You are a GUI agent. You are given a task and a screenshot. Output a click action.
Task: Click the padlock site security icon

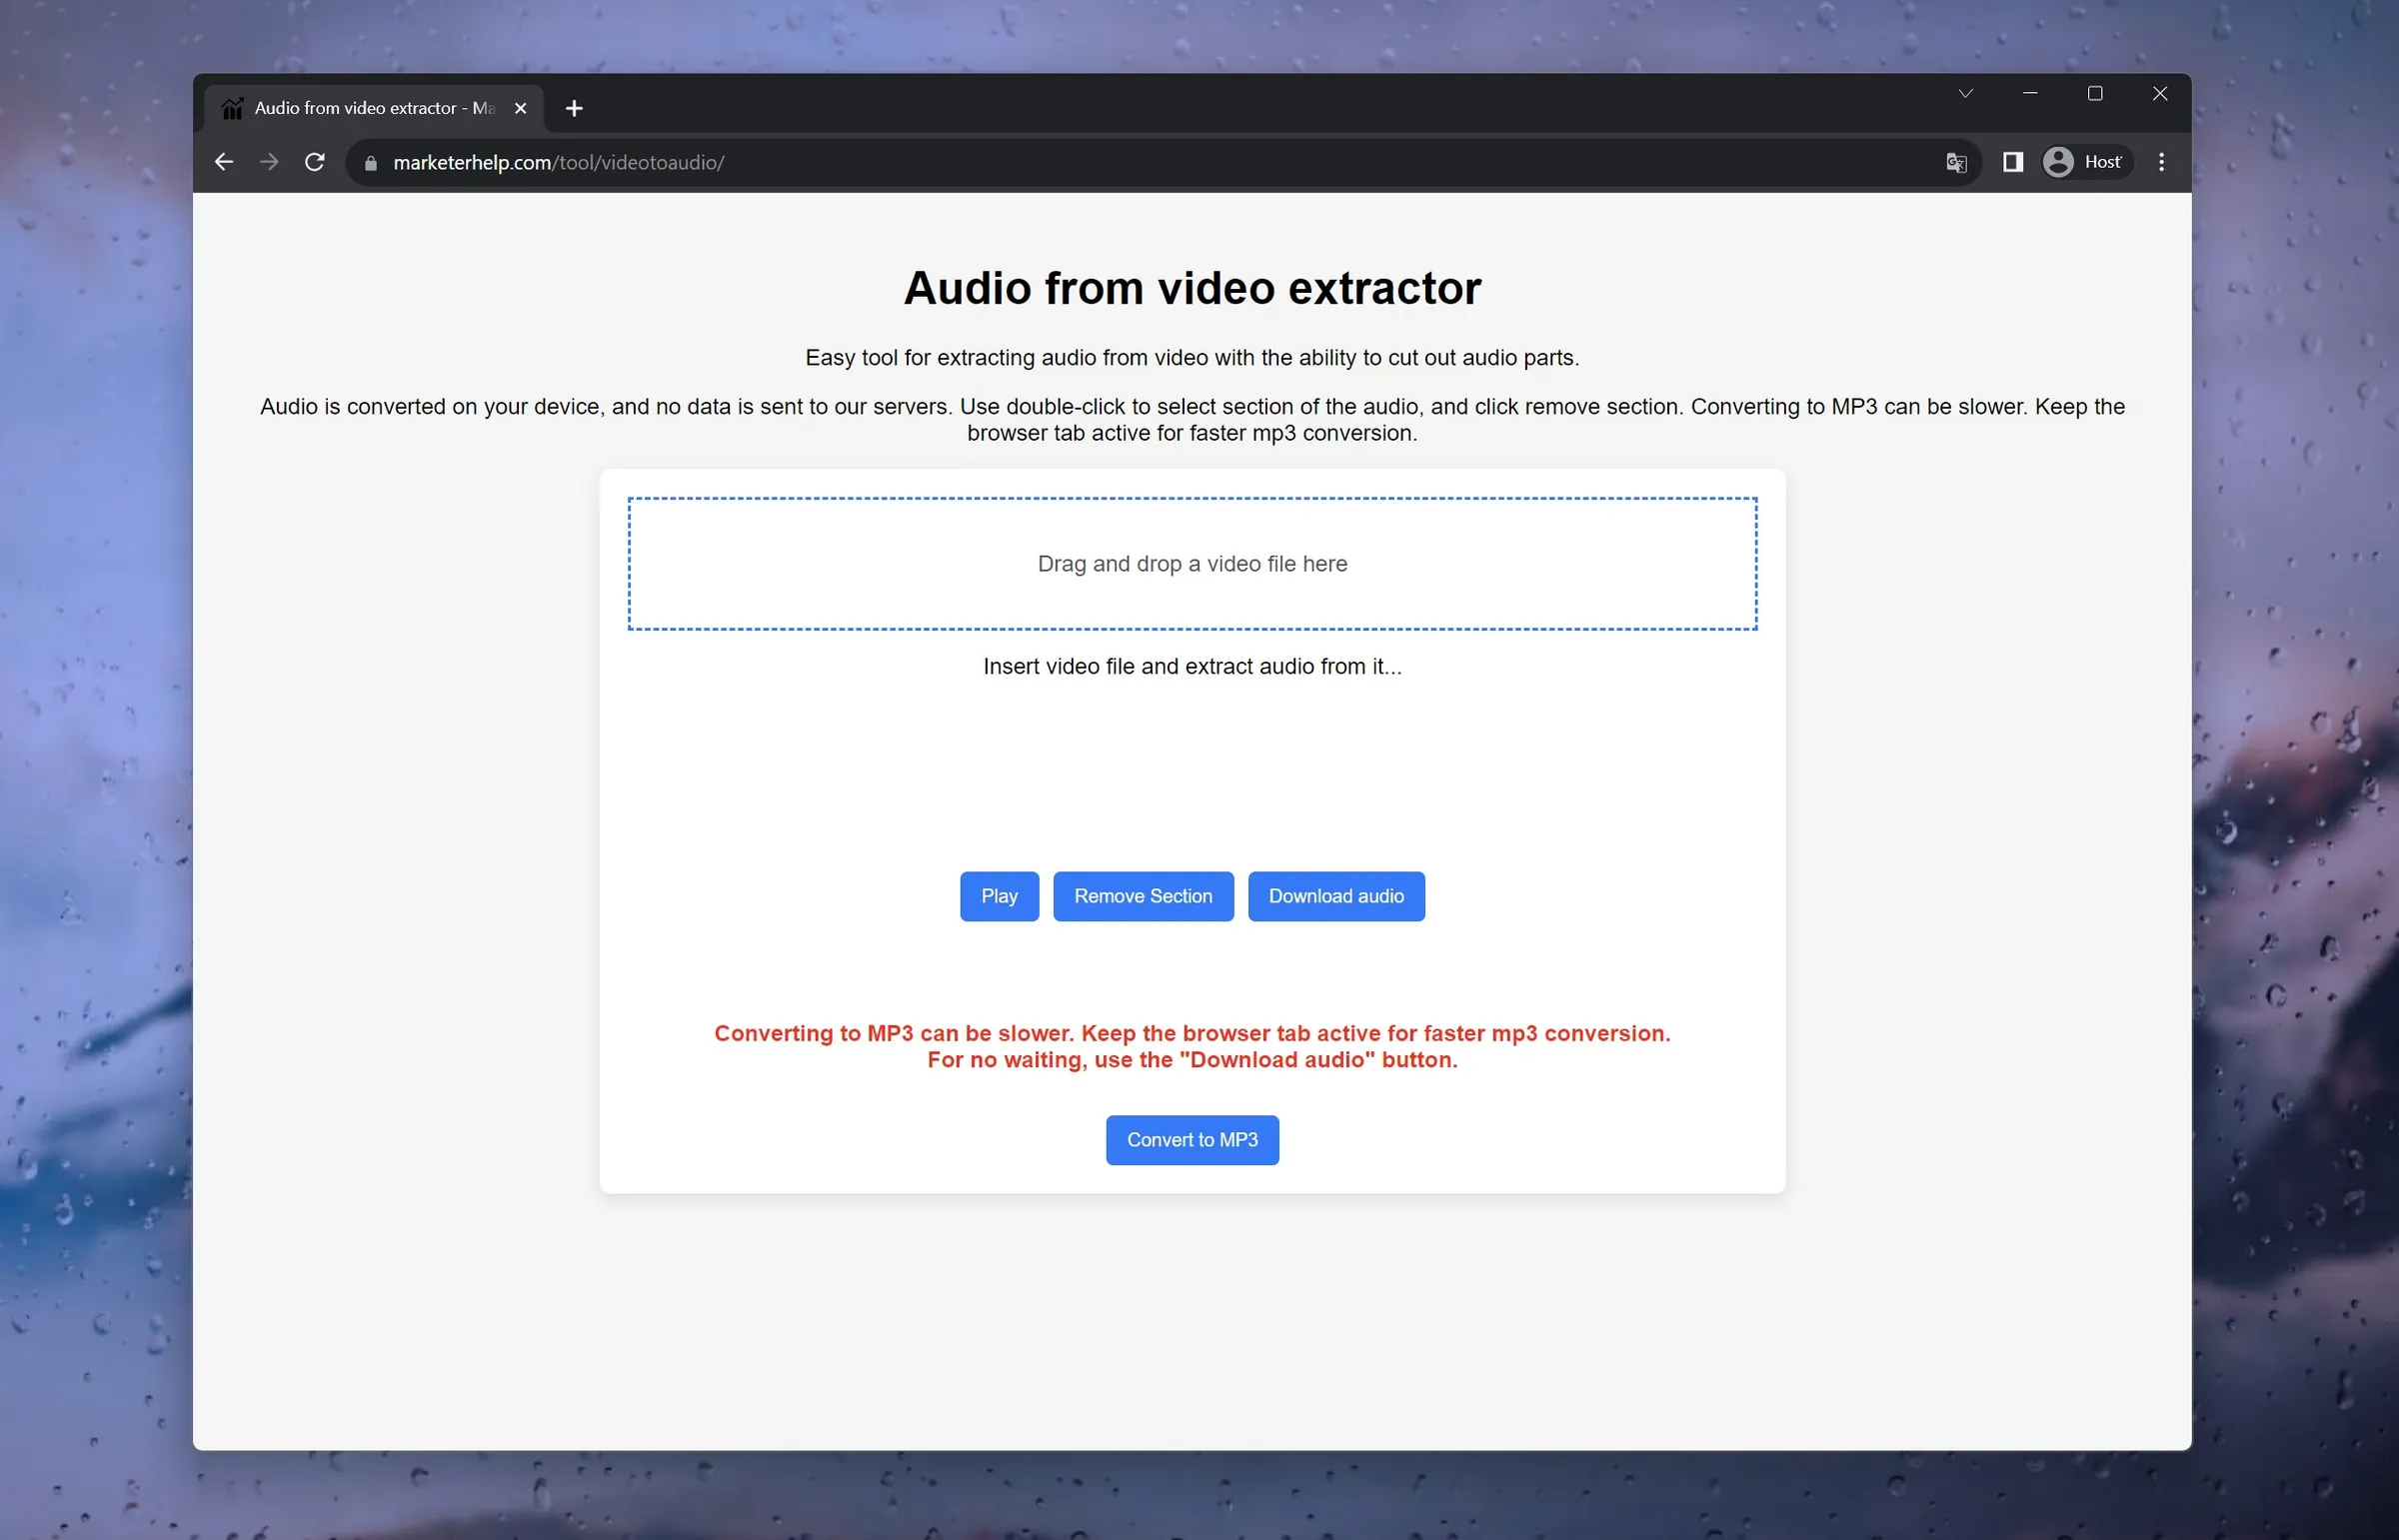click(x=369, y=163)
